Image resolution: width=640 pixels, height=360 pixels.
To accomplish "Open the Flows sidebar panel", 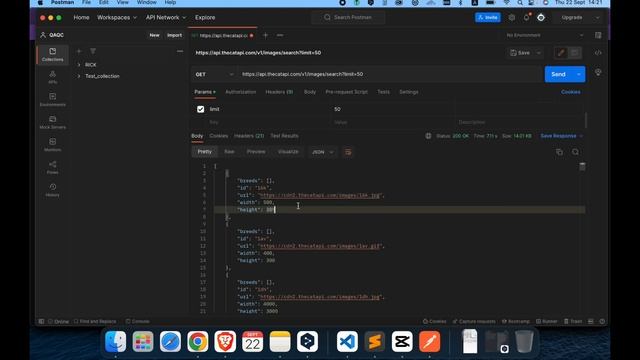I will [x=53, y=167].
